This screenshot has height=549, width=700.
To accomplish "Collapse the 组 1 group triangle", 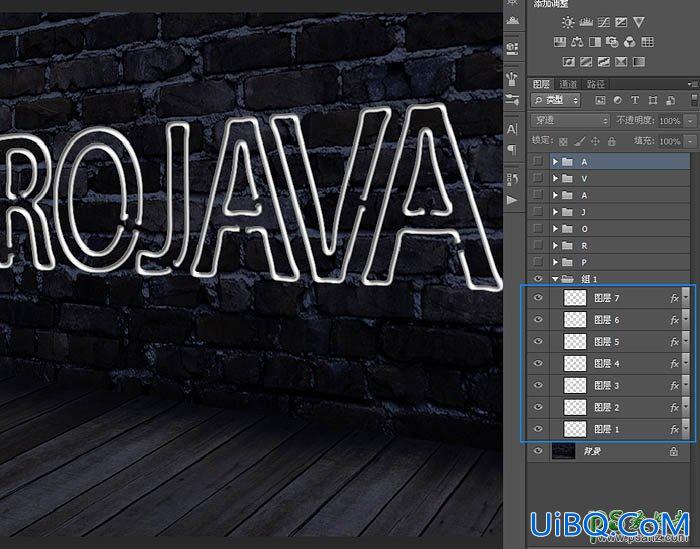I will click(555, 279).
